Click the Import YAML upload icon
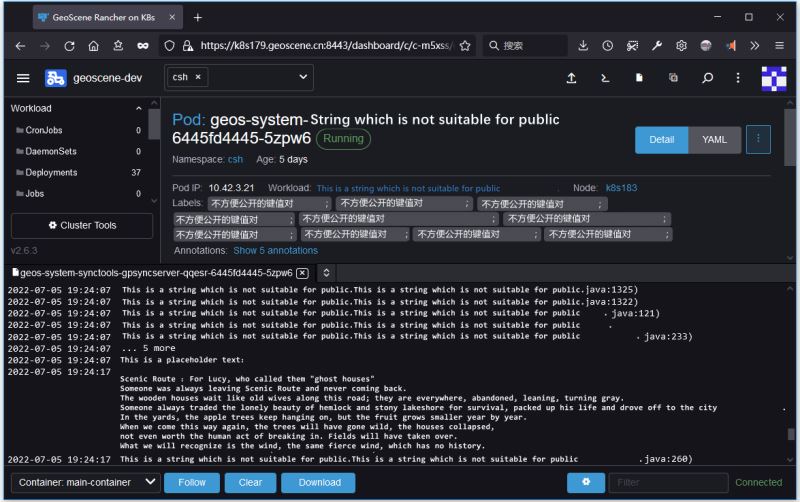 click(x=571, y=78)
